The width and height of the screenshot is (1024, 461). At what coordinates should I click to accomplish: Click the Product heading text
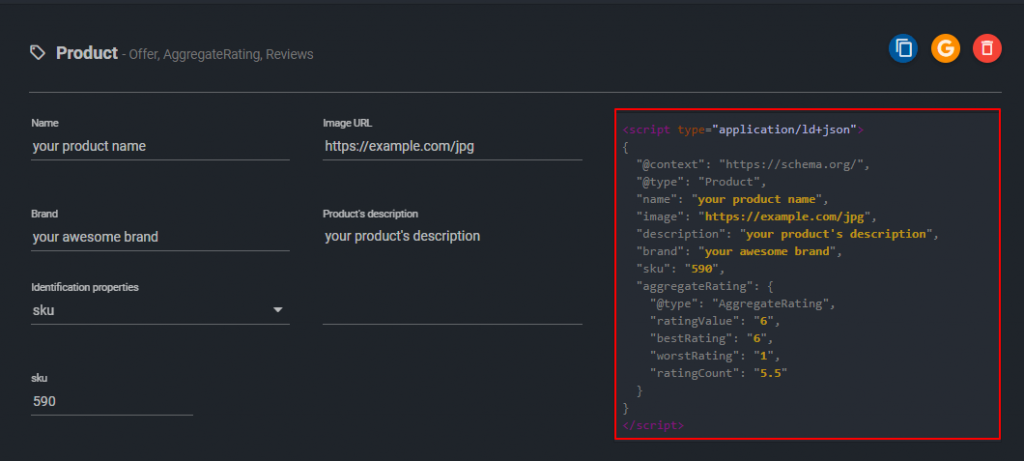[x=87, y=53]
